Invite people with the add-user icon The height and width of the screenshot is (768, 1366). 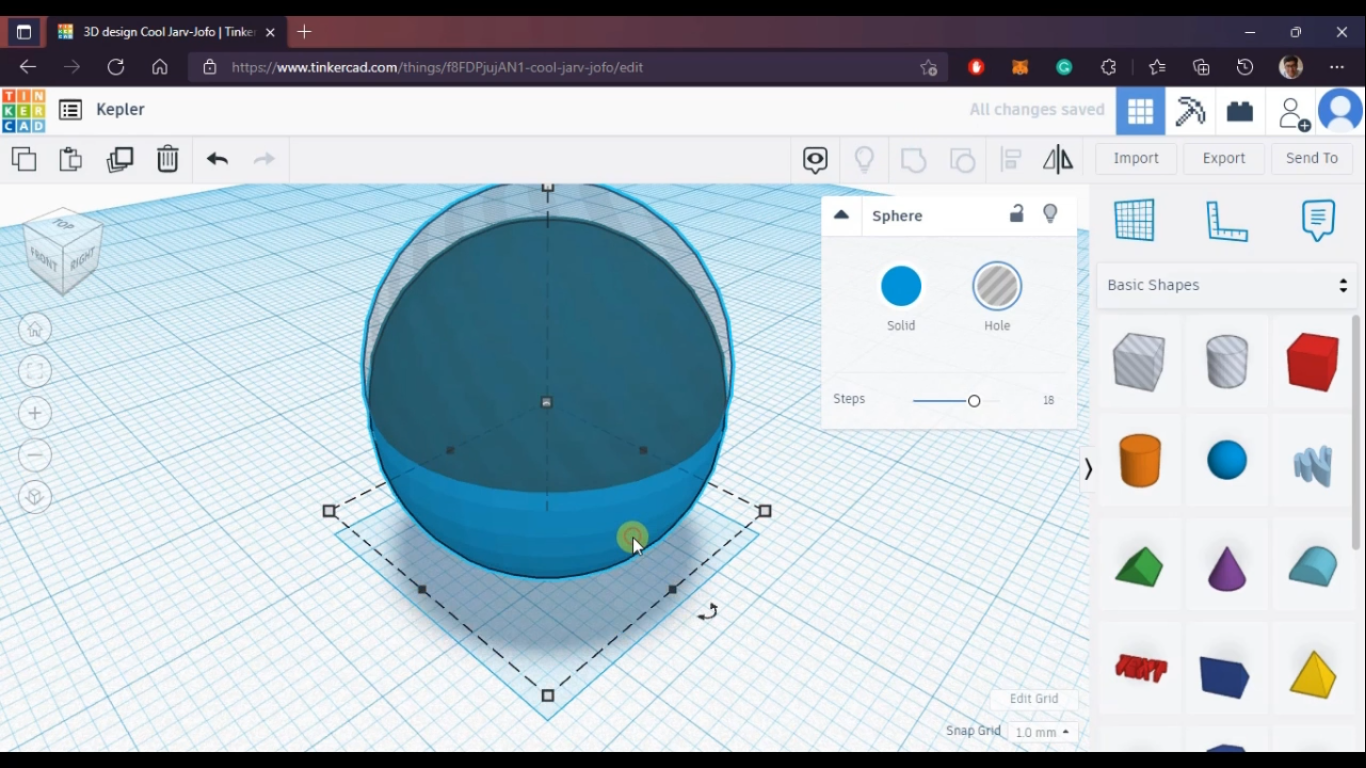point(1294,113)
